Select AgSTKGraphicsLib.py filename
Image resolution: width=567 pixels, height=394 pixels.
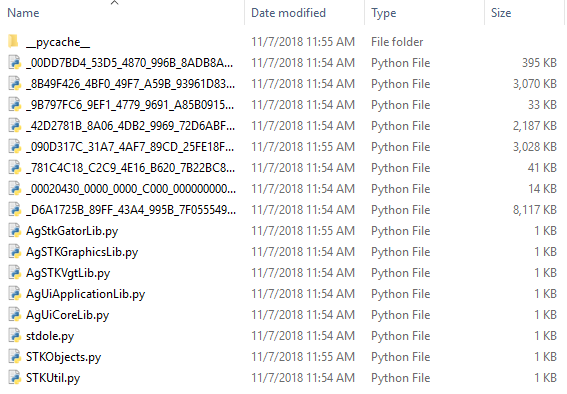pos(82,252)
